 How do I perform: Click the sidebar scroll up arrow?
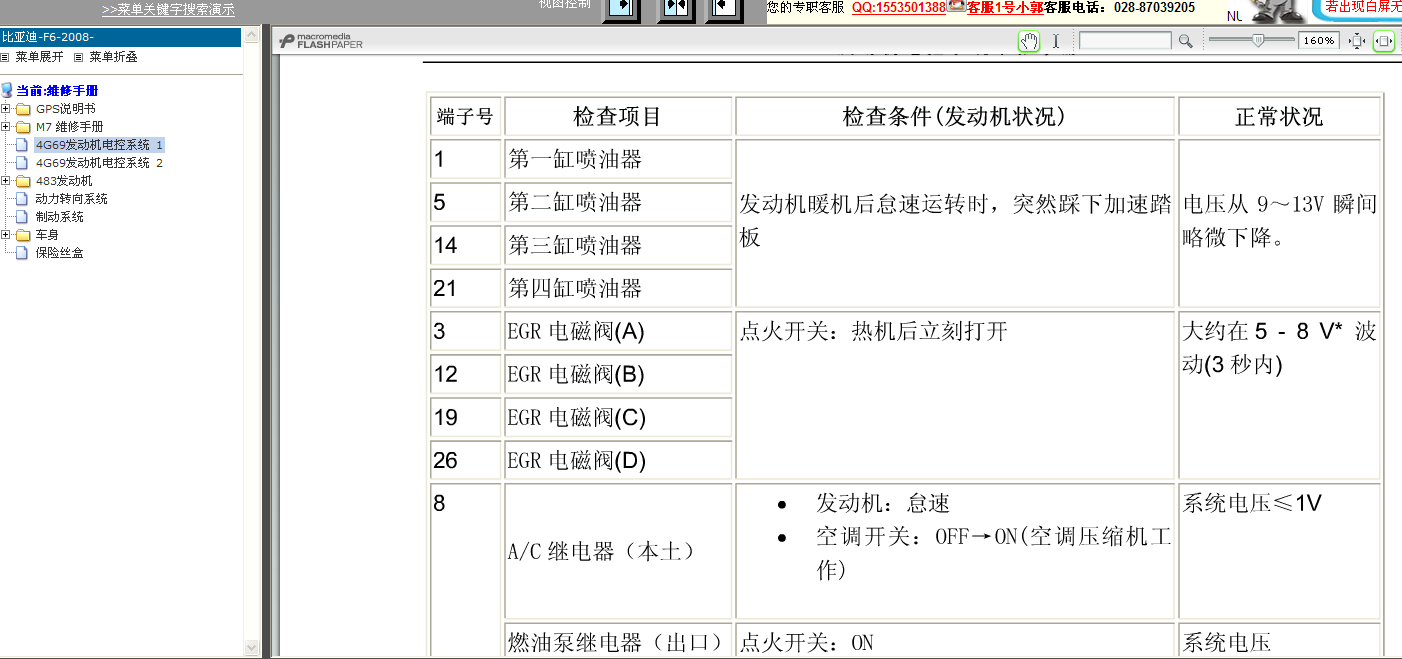click(251, 37)
